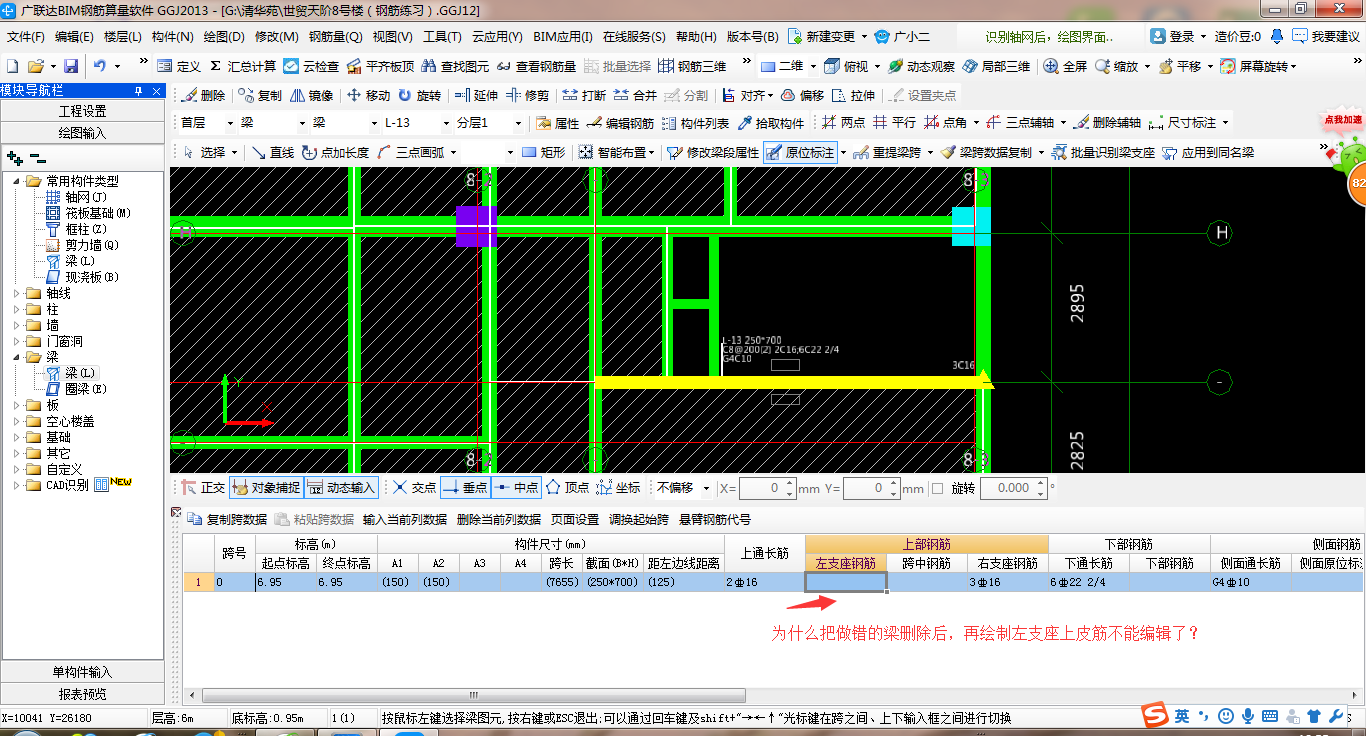The width and height of the screenshot is (1366, 736).
Task: Select 框柱(Z) in the component tree
Action: 76,229
